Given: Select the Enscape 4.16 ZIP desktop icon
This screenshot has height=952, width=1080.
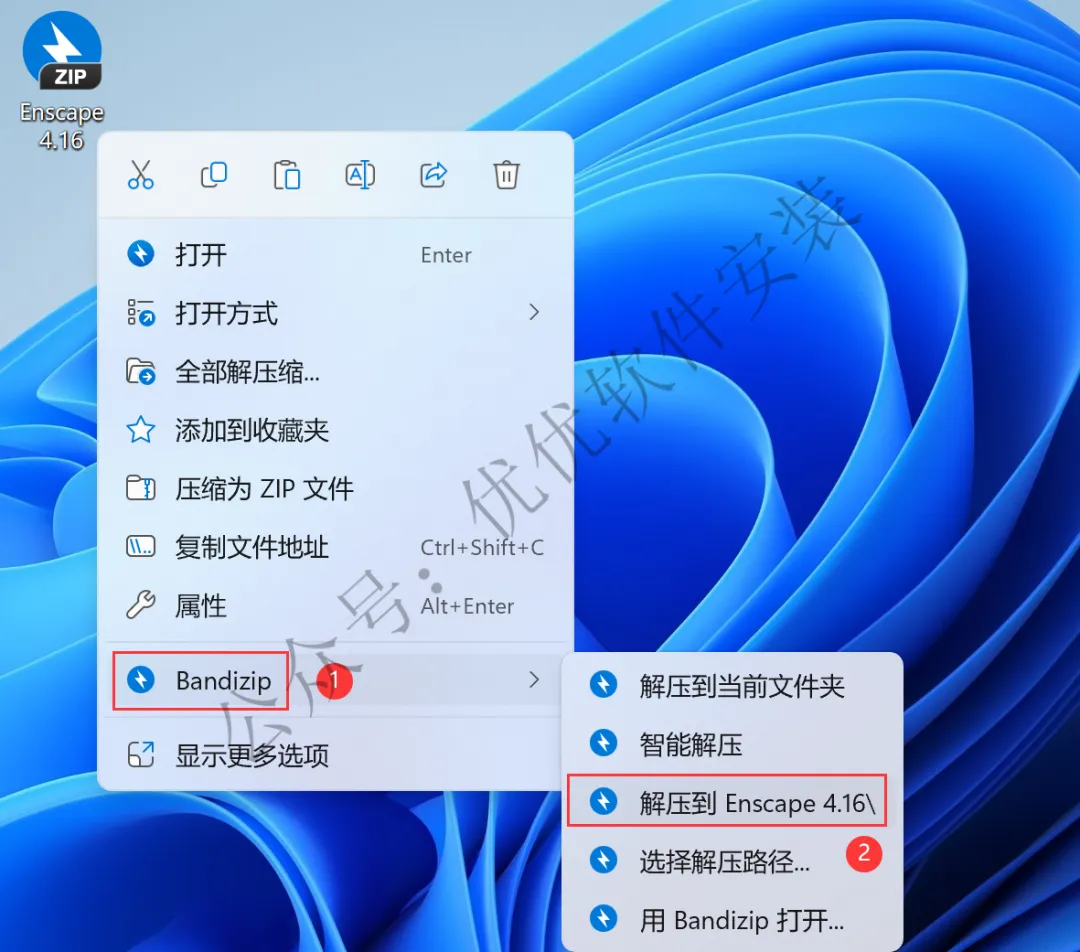Looking at the screenshot, I should coord(62,80).
